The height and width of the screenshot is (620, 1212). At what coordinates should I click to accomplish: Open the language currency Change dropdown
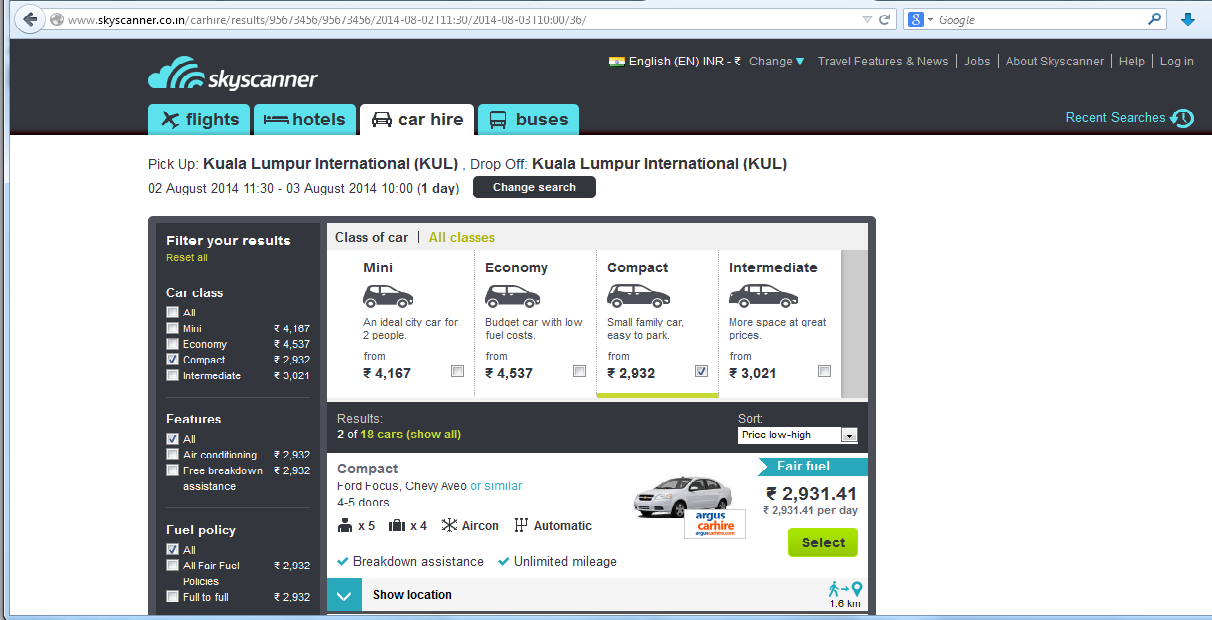[777, 61]
